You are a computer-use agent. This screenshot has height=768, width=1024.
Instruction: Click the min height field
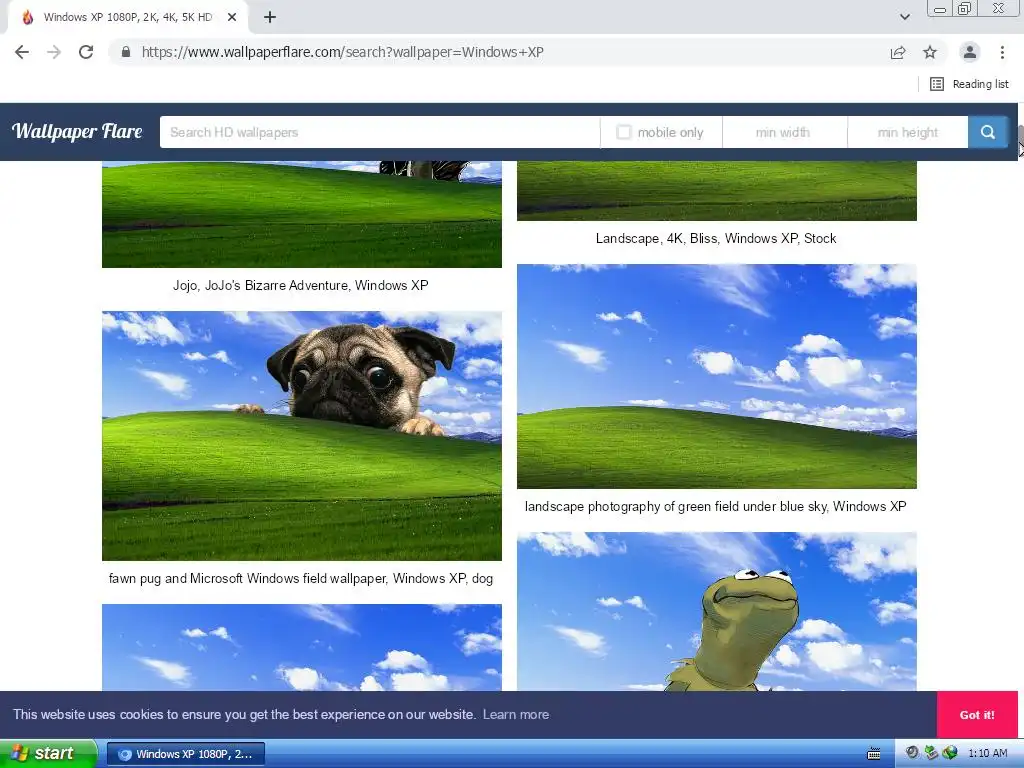point(907,133)
